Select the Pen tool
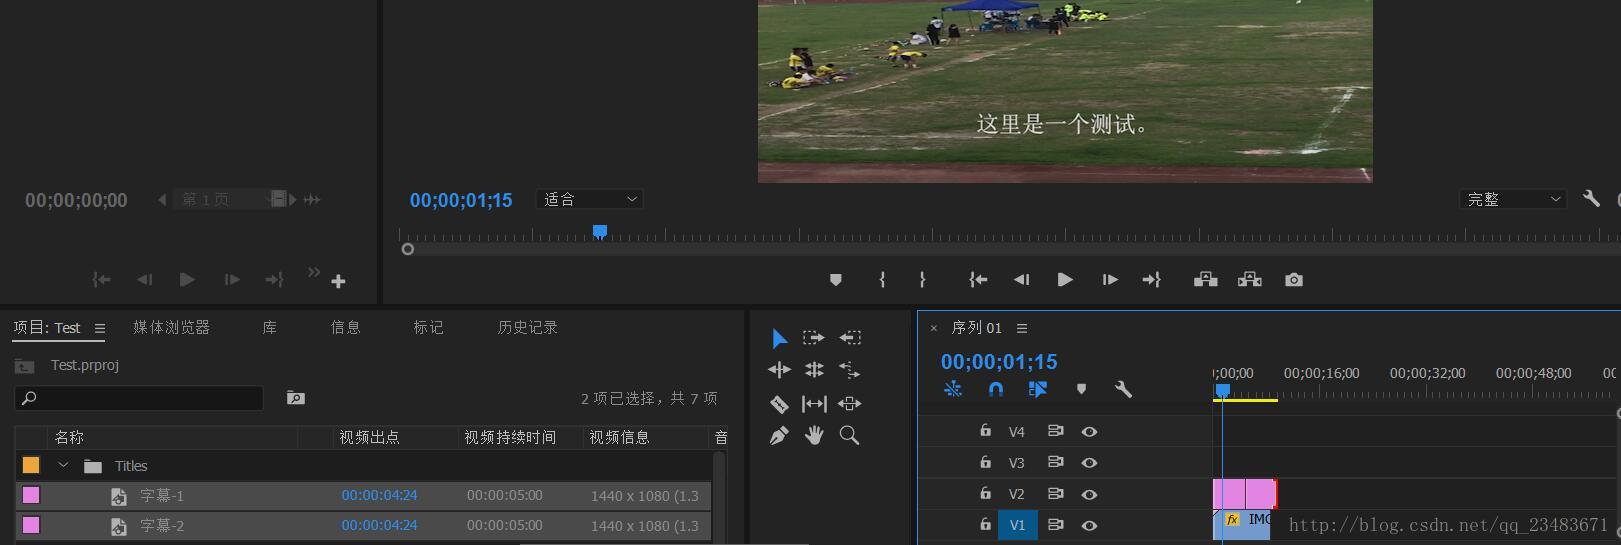Screen dimensions: 1621x545 coord(779,436)
